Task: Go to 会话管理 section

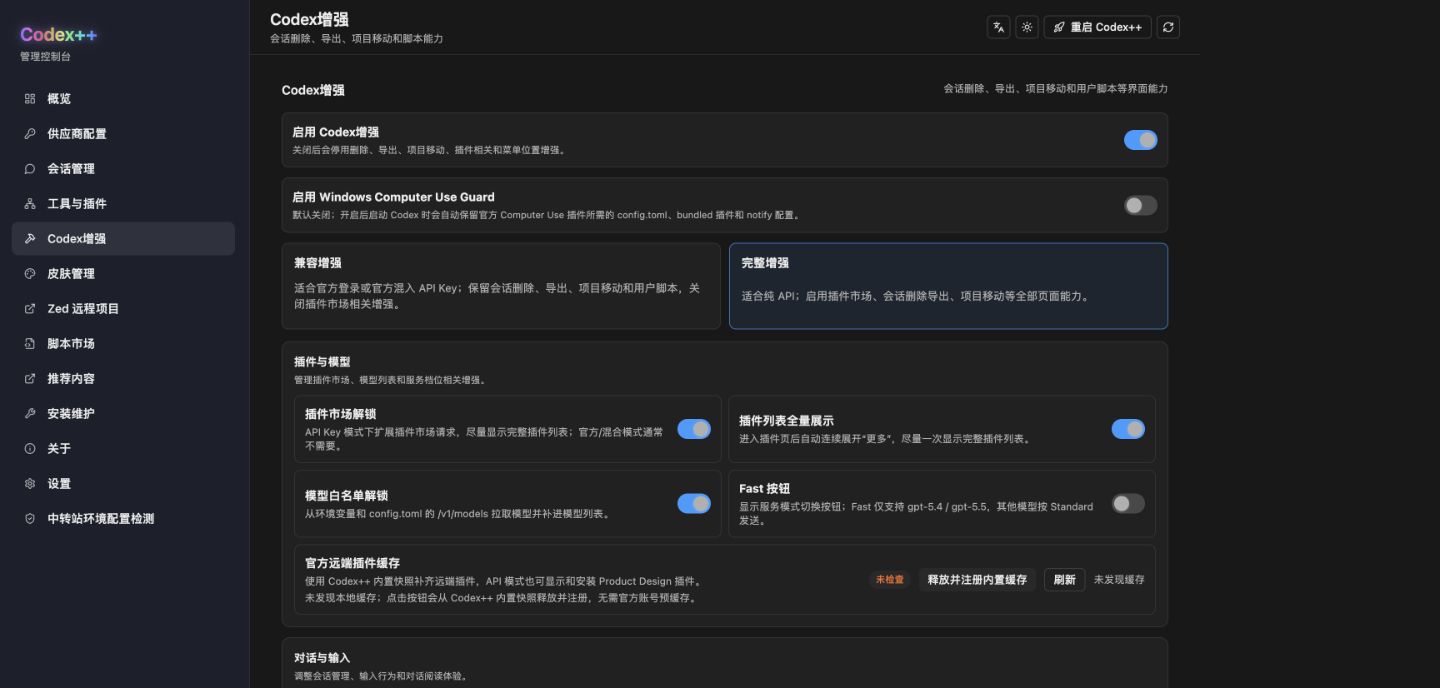Action: (123, 169)
